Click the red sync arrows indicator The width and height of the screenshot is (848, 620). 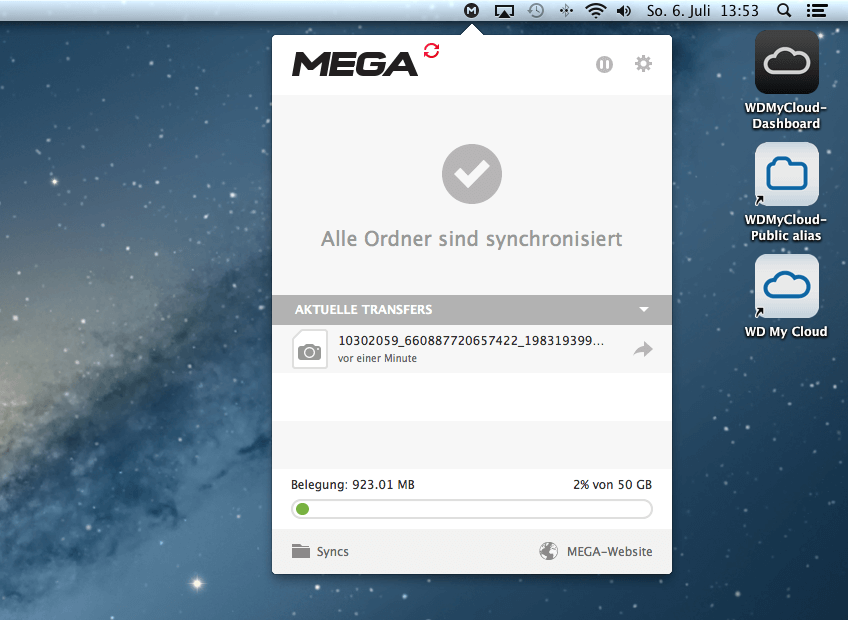pyautogui.click(x=431, y=51)
